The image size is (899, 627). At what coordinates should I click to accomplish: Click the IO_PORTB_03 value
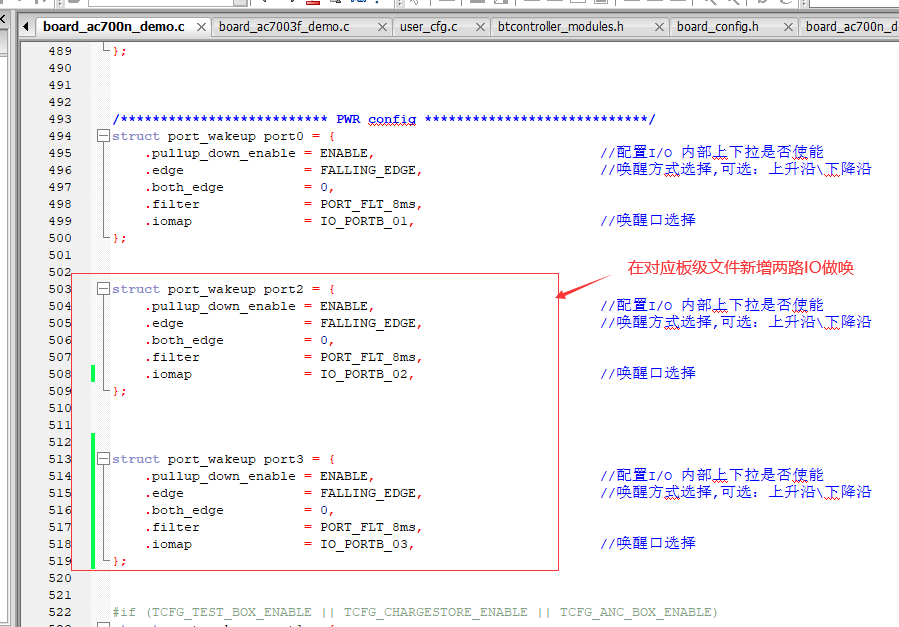363,544
